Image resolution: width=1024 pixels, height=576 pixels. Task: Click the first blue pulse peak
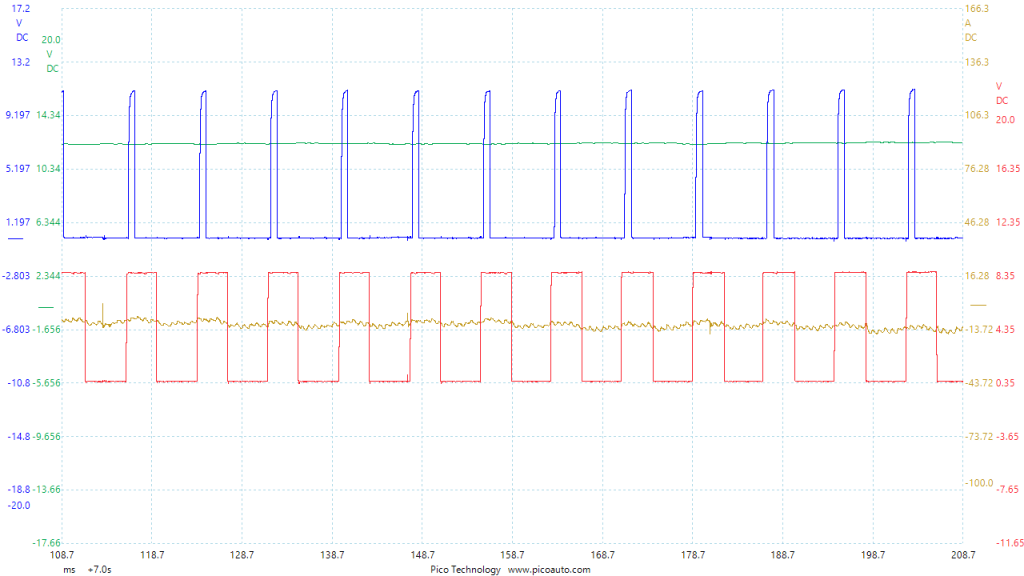[132, 92]
